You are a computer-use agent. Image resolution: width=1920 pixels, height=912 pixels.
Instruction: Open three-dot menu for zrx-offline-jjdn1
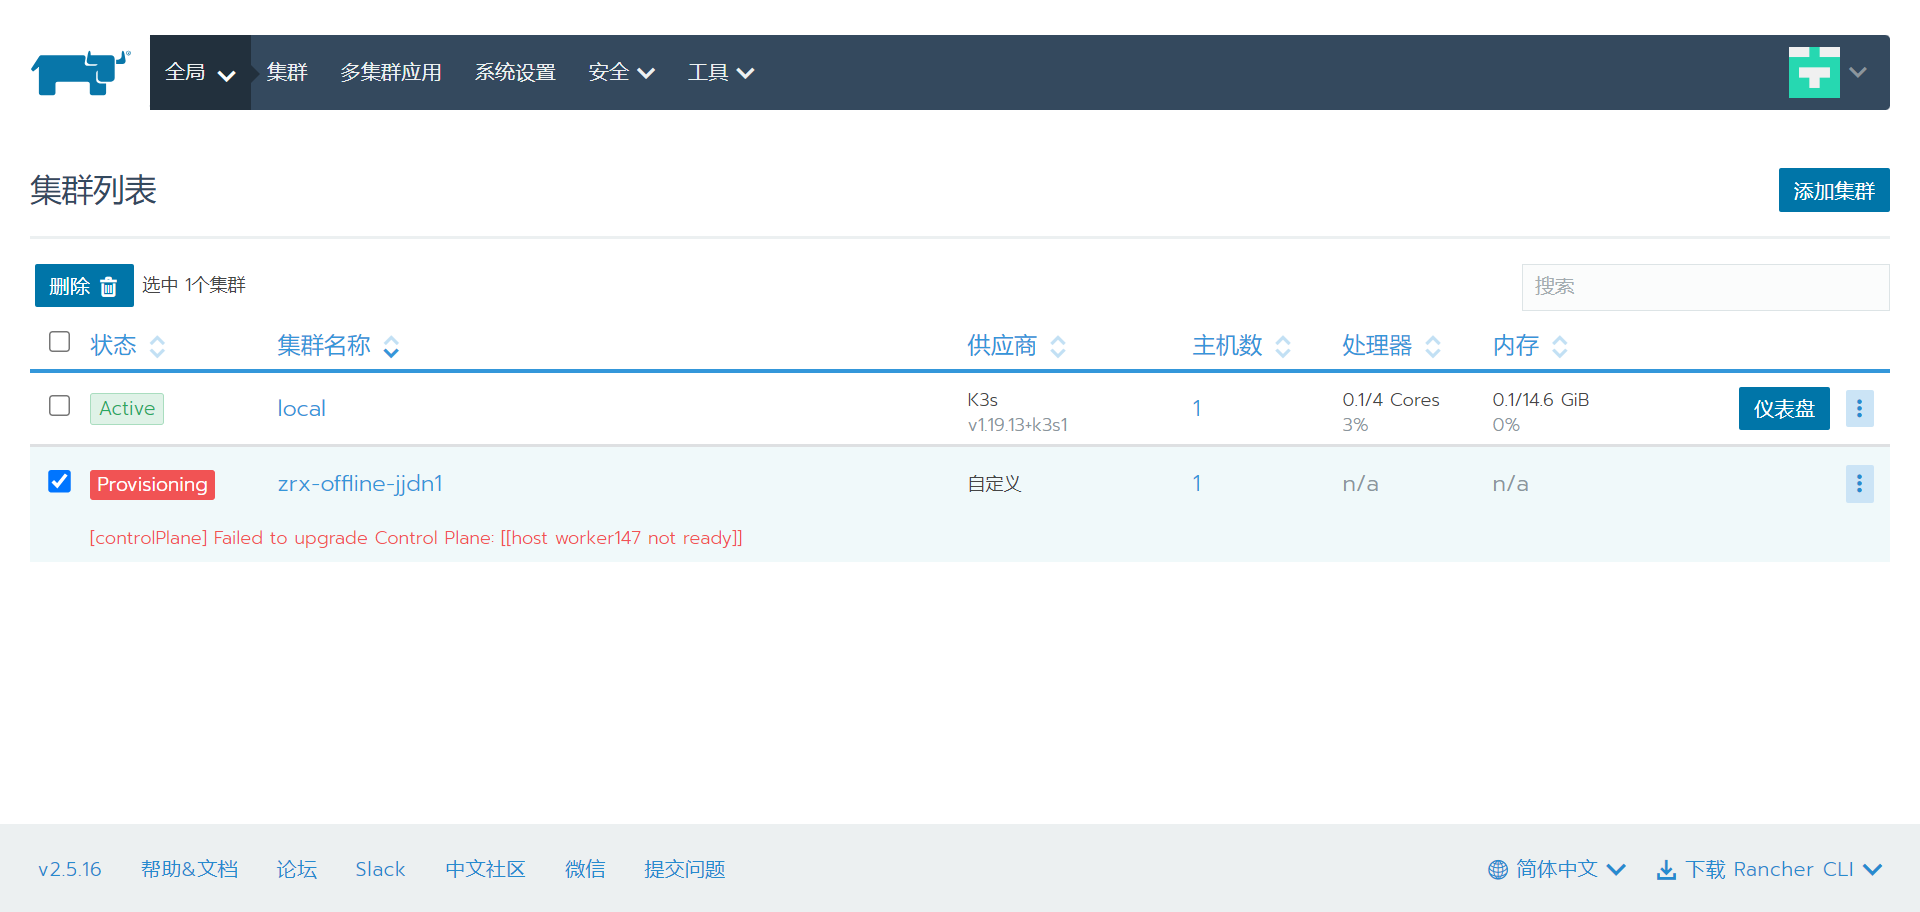[x=1859, y=484]
